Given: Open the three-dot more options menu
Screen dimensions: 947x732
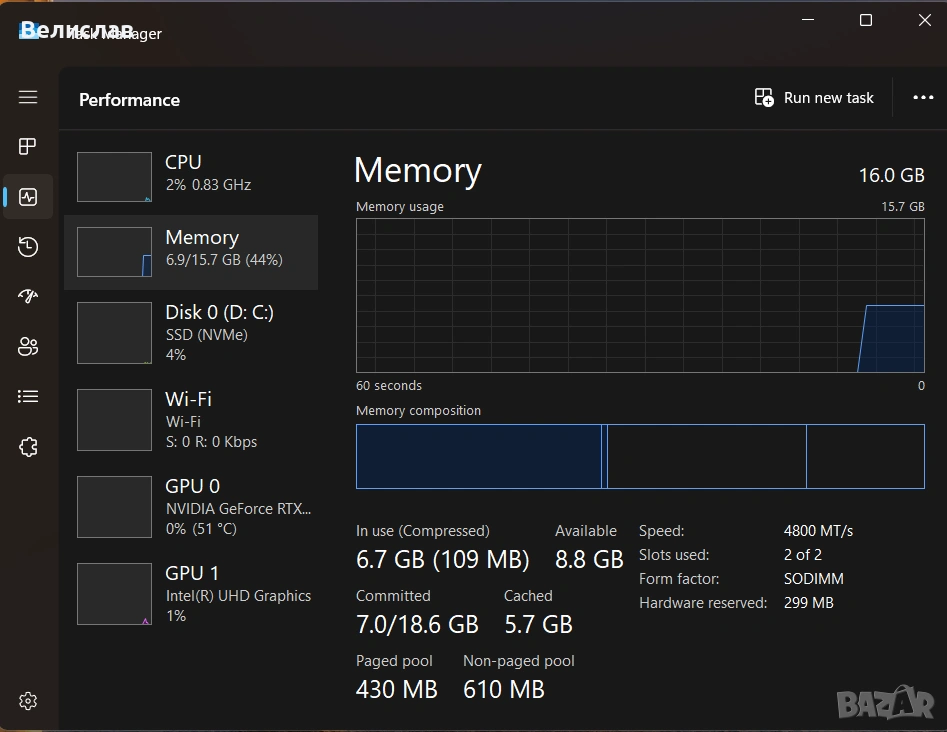Looking at the screenshot, I should (x=923, y=97).
